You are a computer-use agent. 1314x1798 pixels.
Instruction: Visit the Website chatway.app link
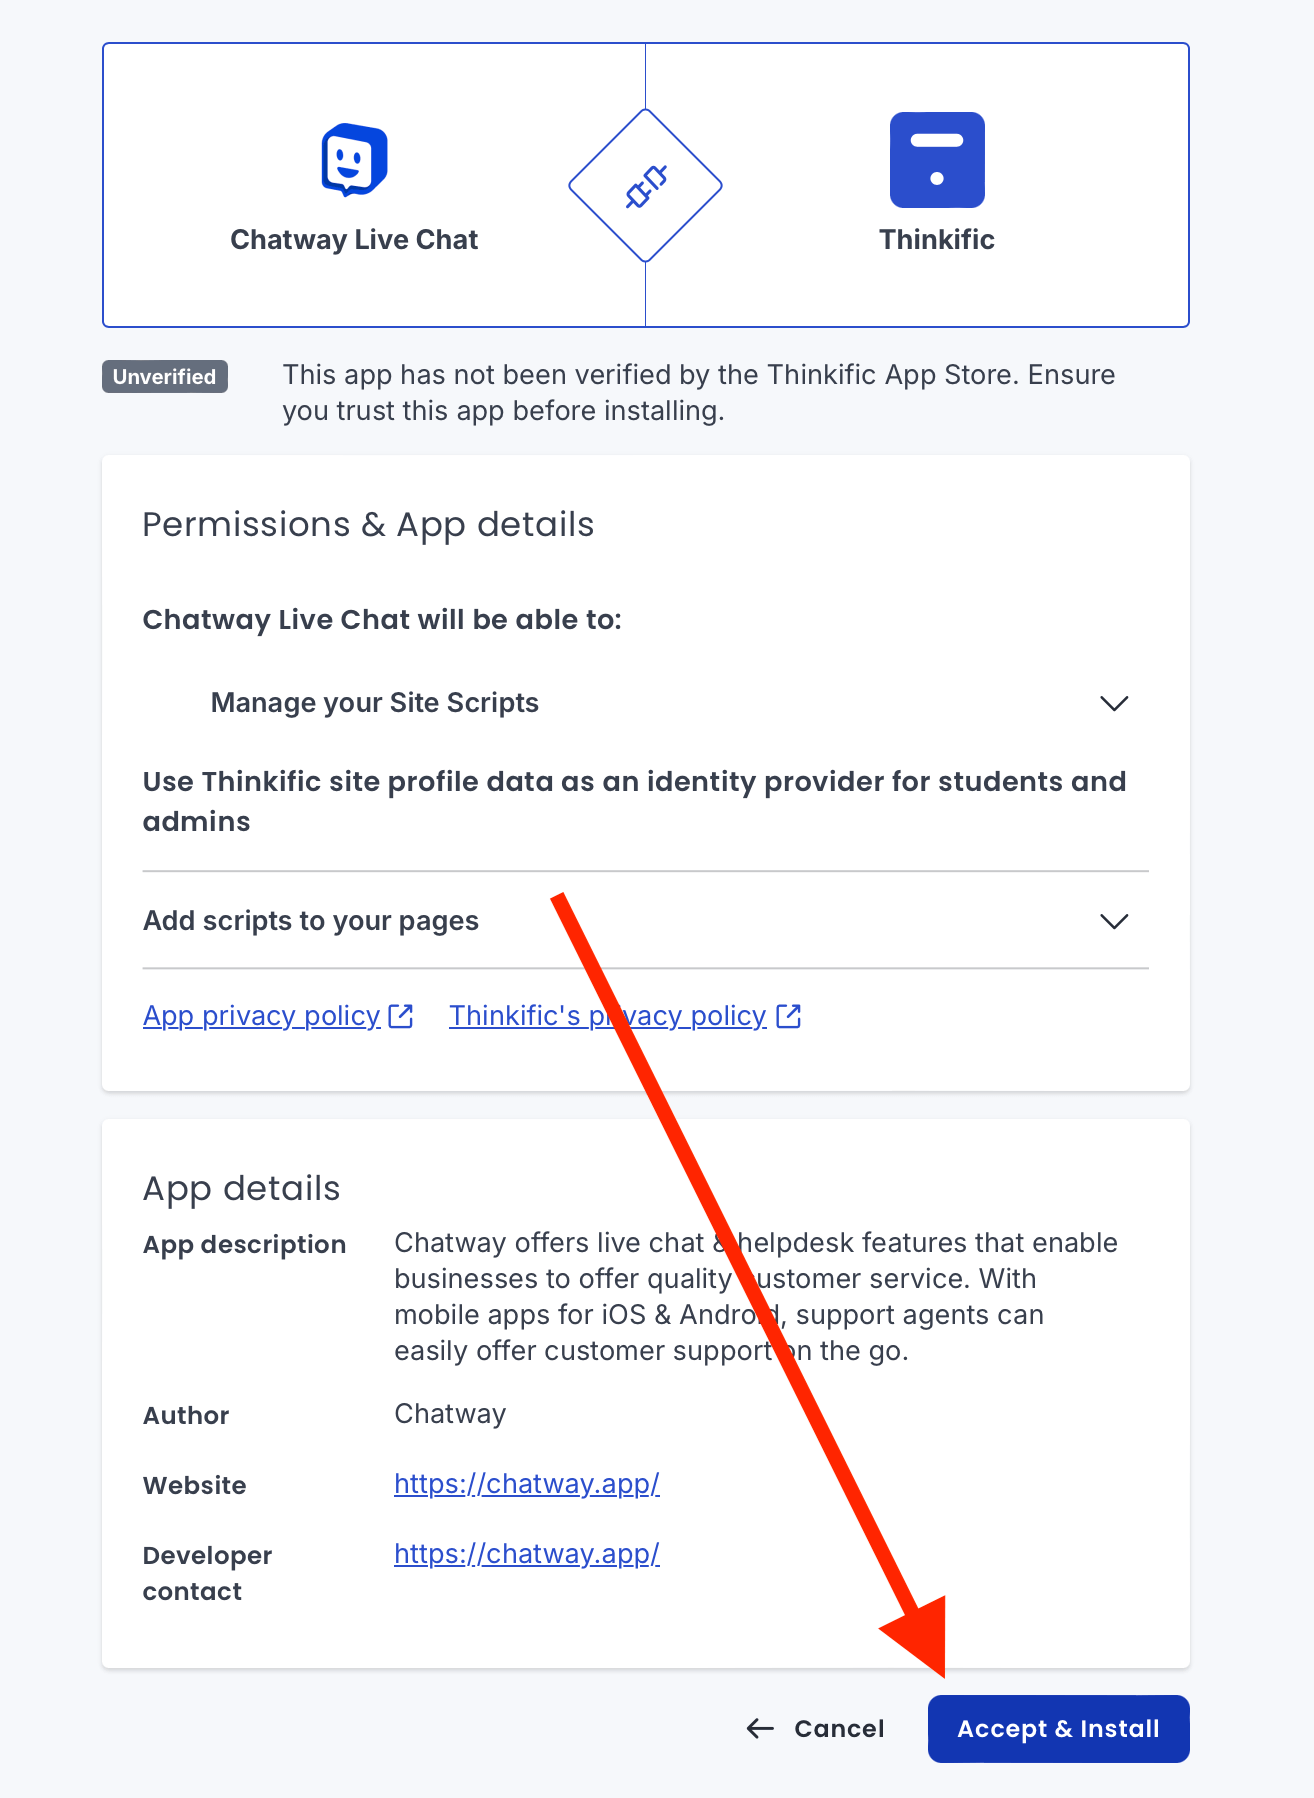point(527,1484)
